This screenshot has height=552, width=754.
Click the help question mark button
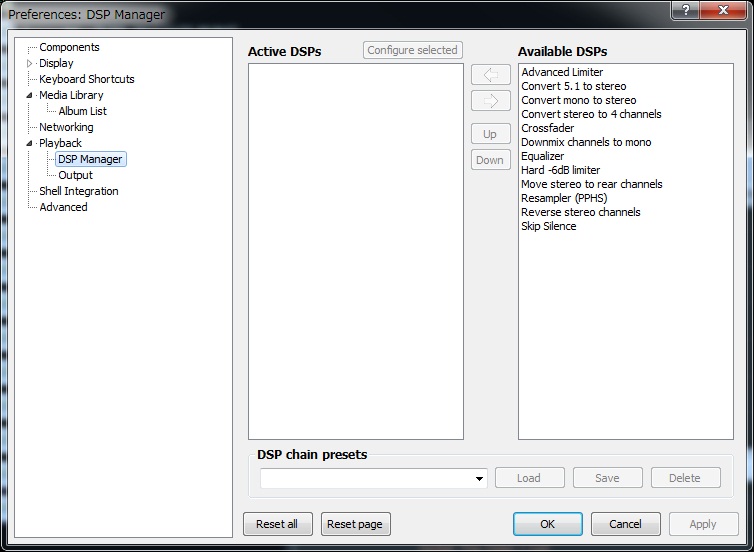686,10
